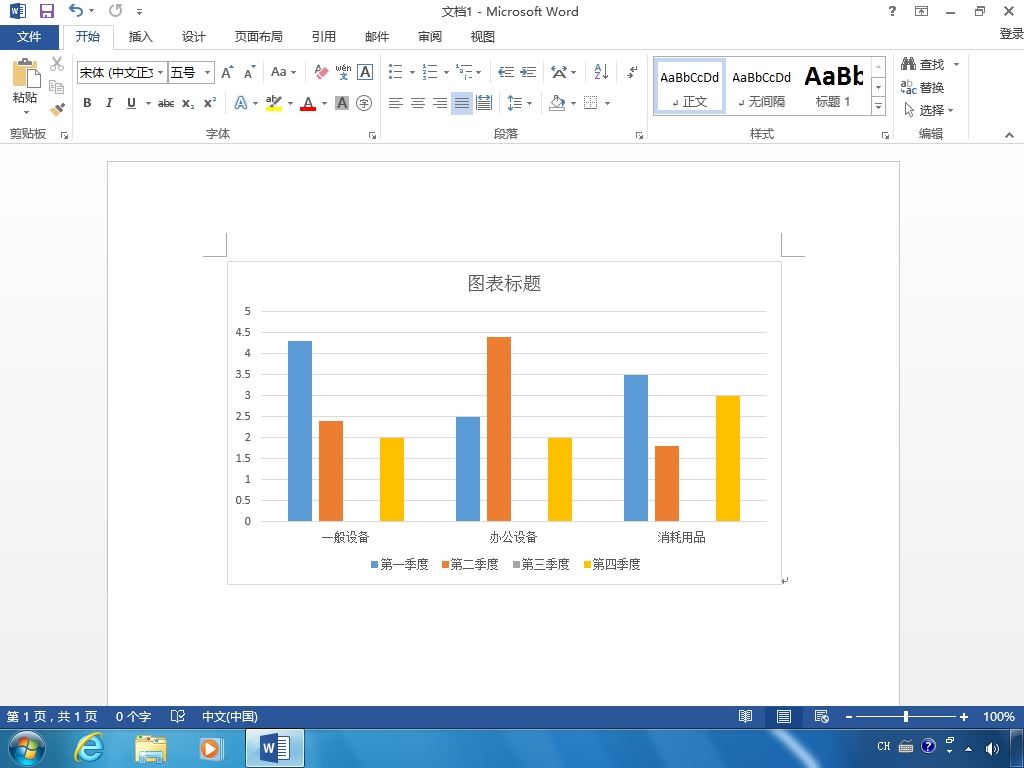Increase font size with grow font icon

click(227, 72)
